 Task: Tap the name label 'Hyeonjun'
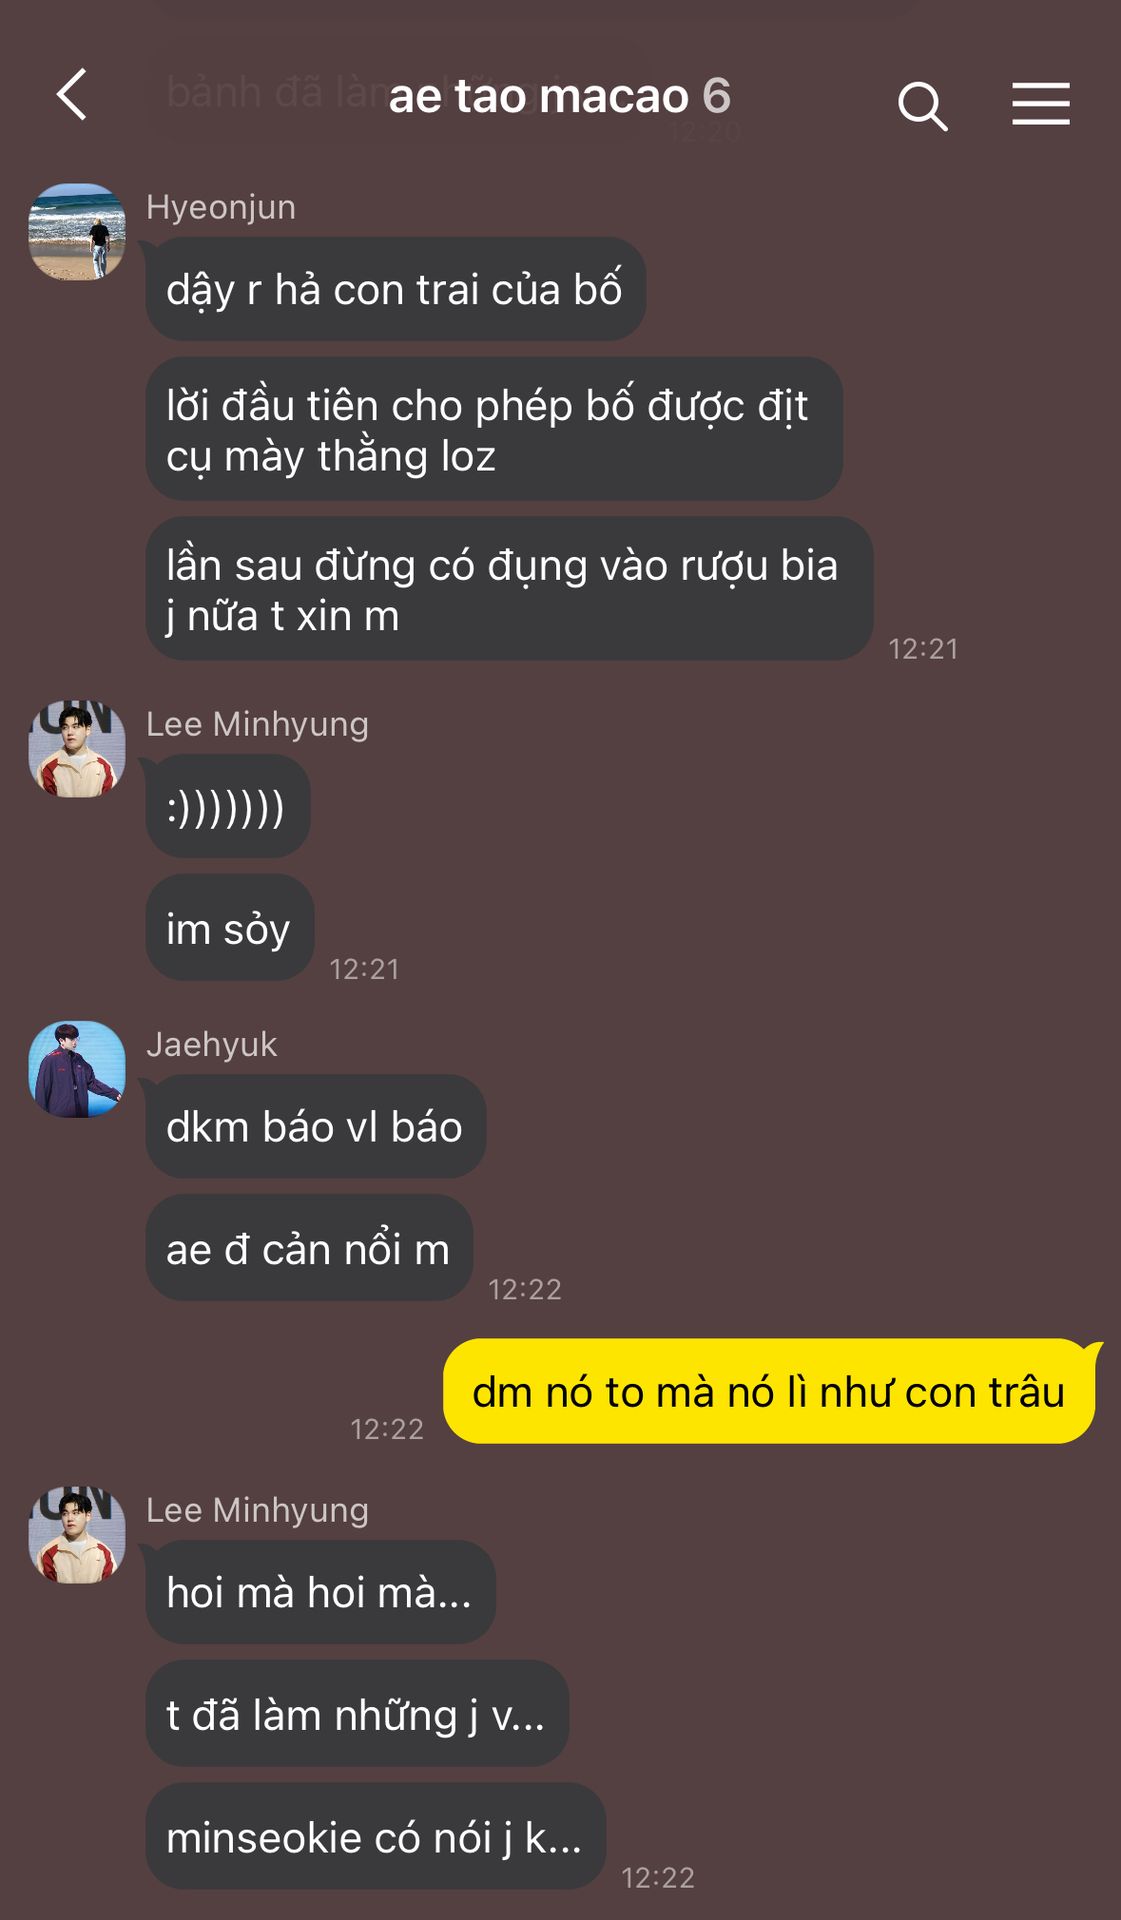221,207
